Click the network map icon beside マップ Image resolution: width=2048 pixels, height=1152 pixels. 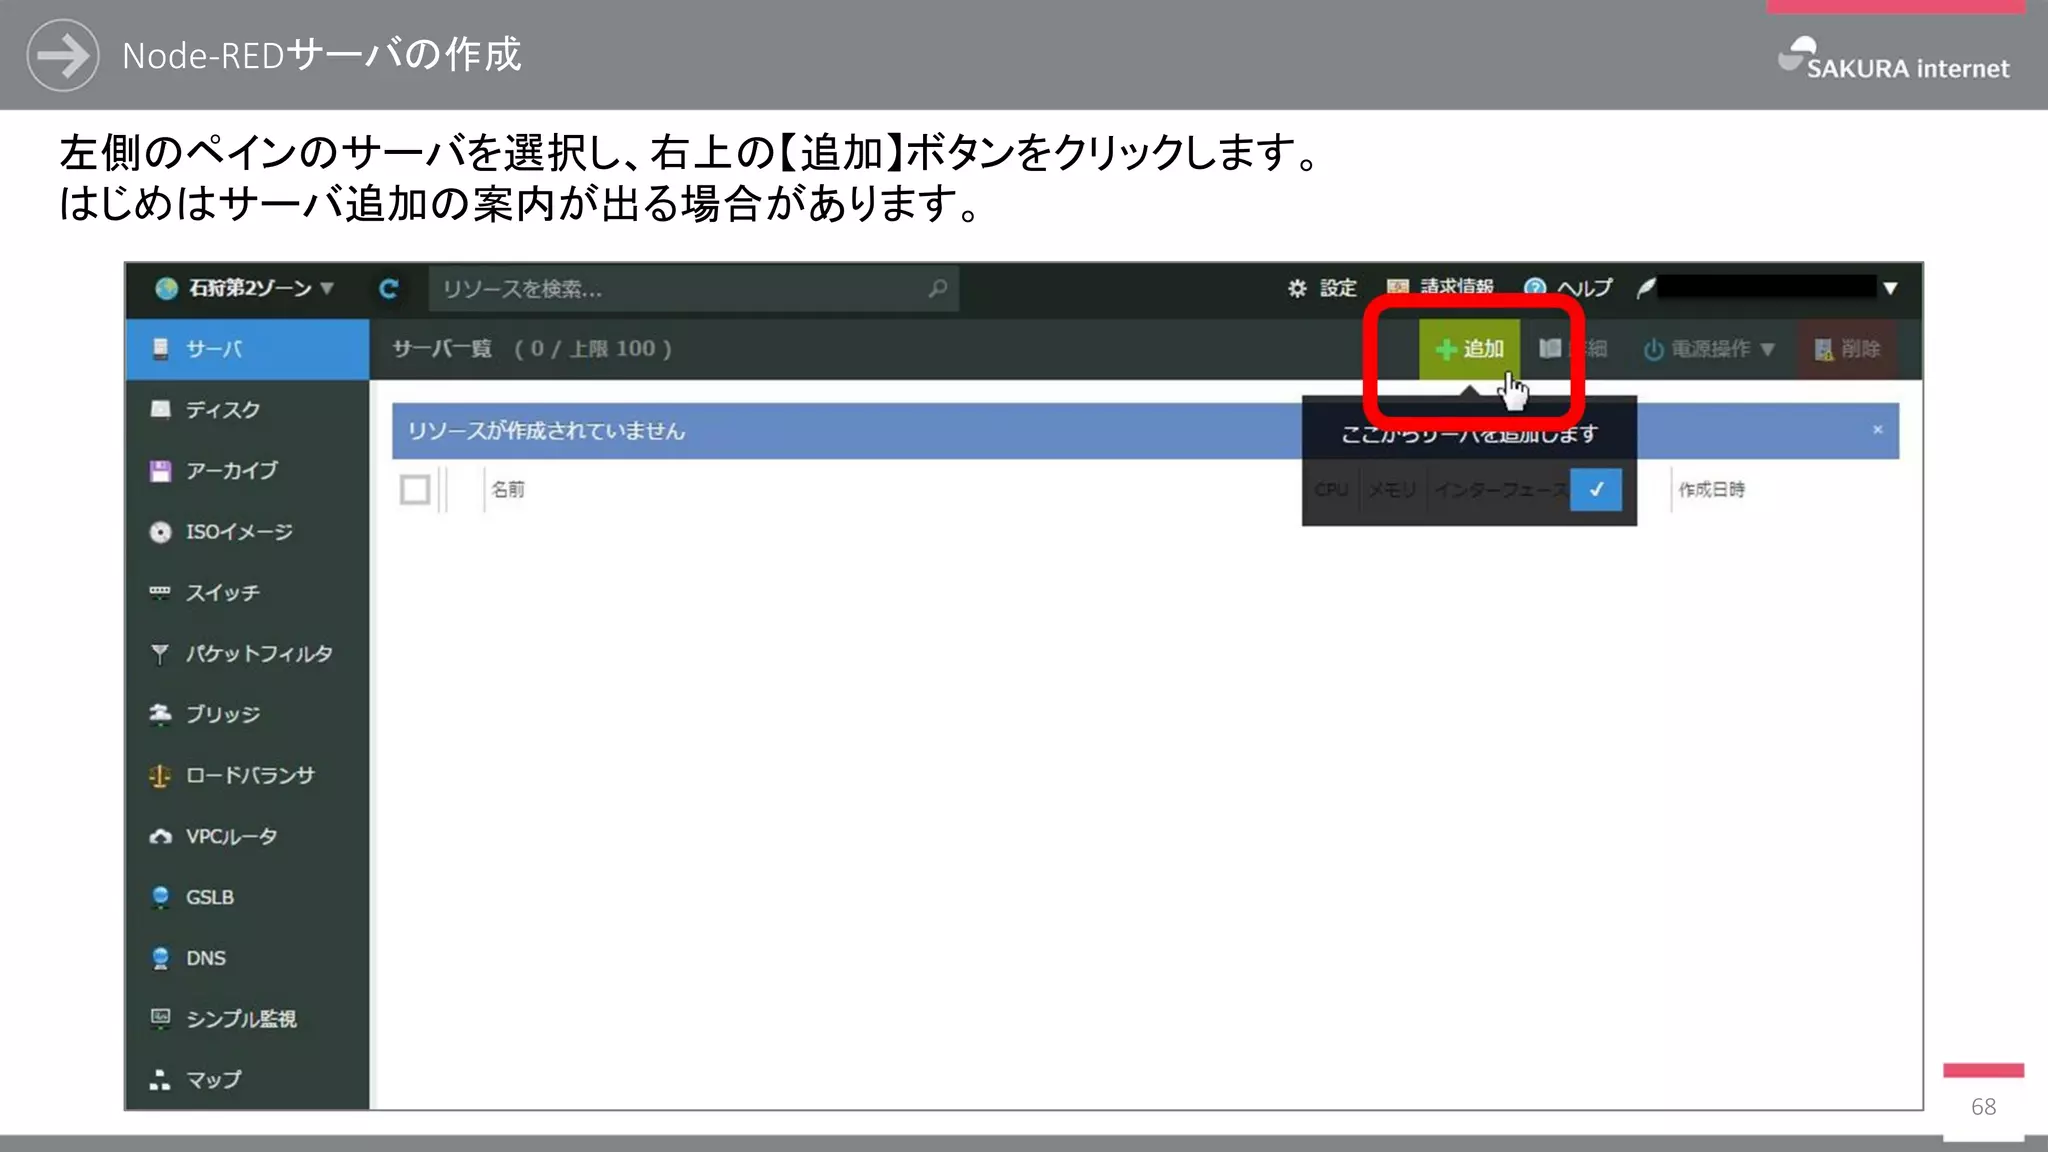(x=160, y=1080)
